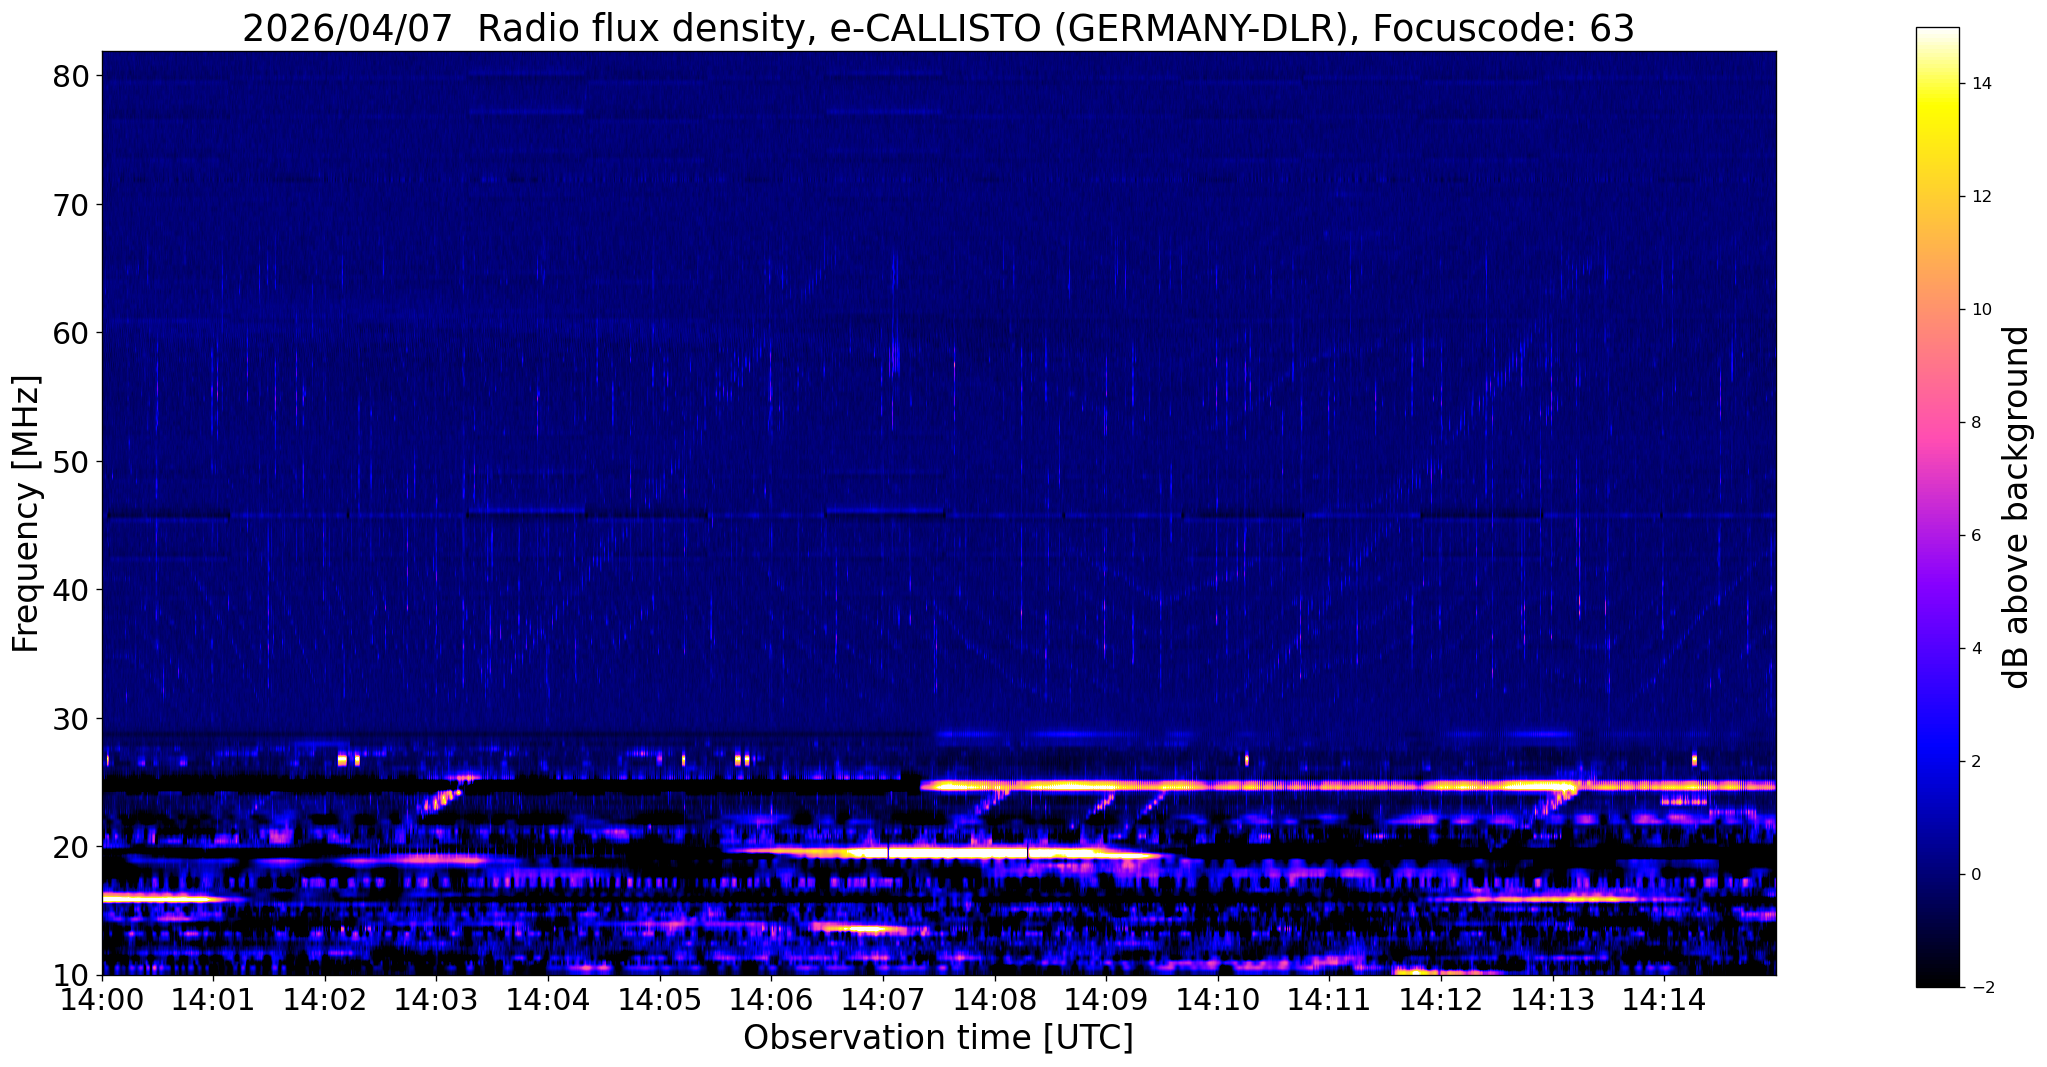2047x1067 pixels.
Task: Click the 14:05 time tick label
Action: pyautogui.click(x=659, y=998)
